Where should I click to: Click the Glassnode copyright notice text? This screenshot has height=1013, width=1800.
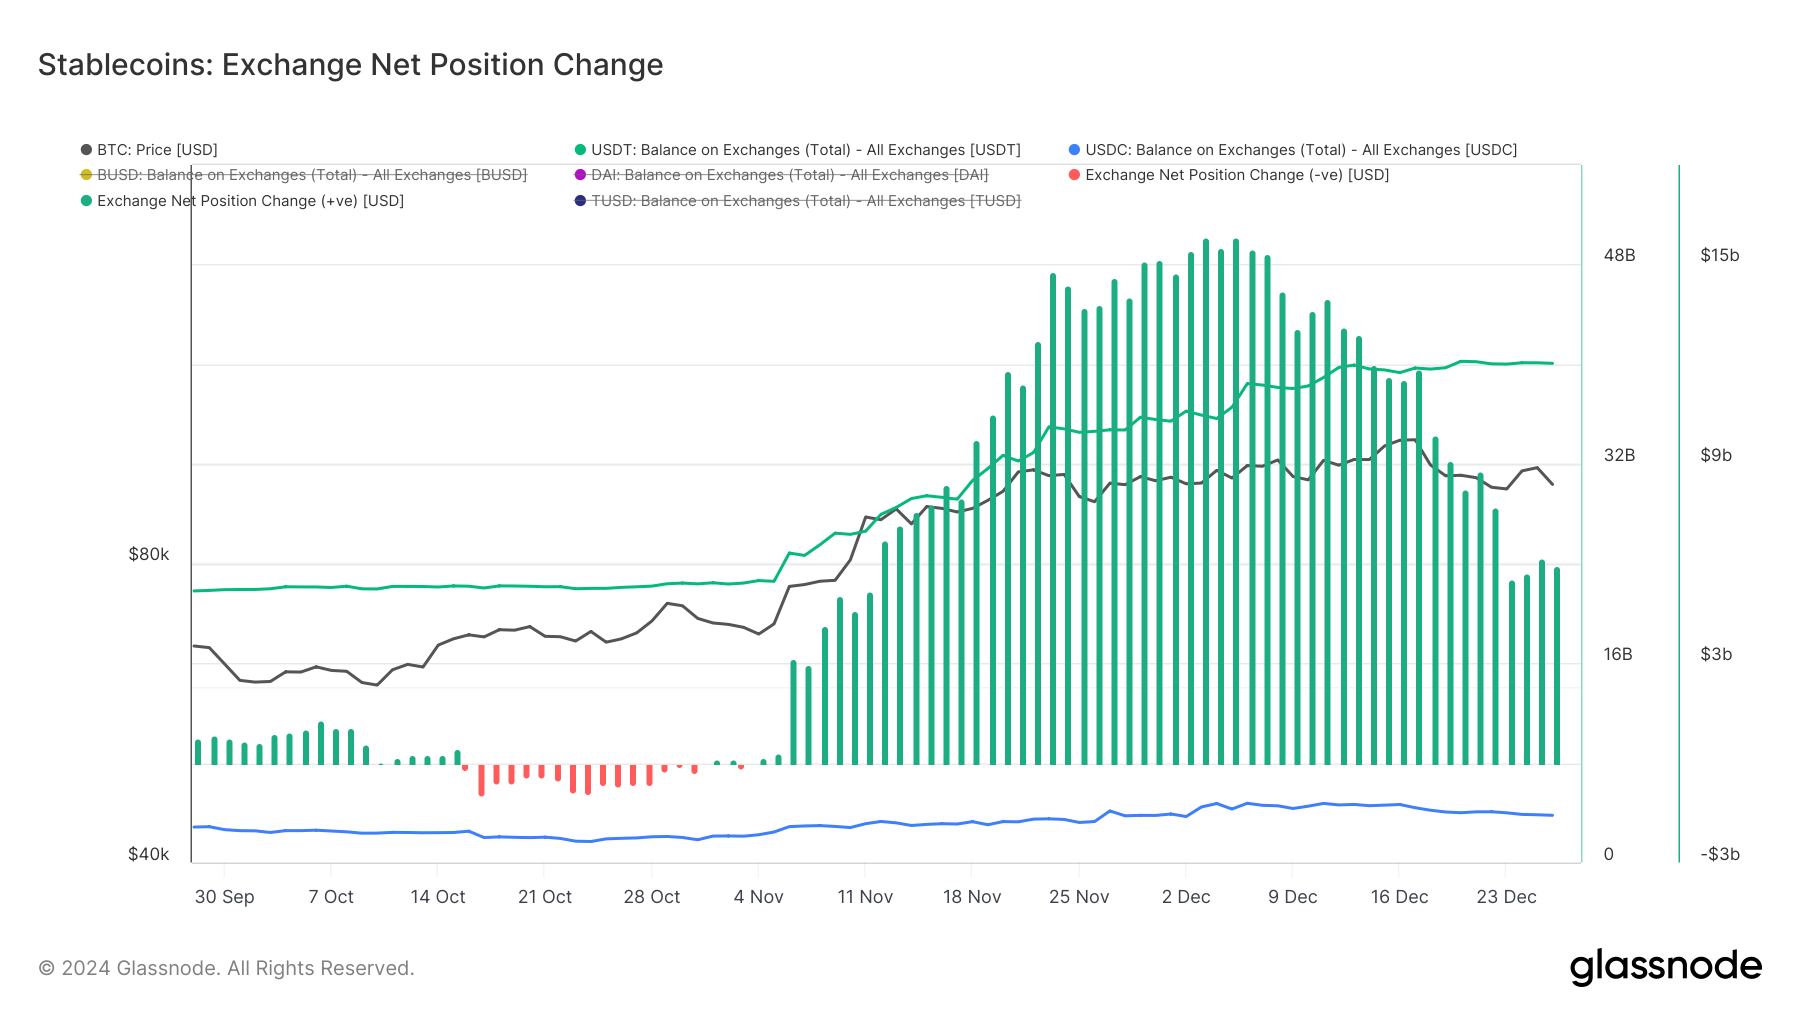click(226, 968)
